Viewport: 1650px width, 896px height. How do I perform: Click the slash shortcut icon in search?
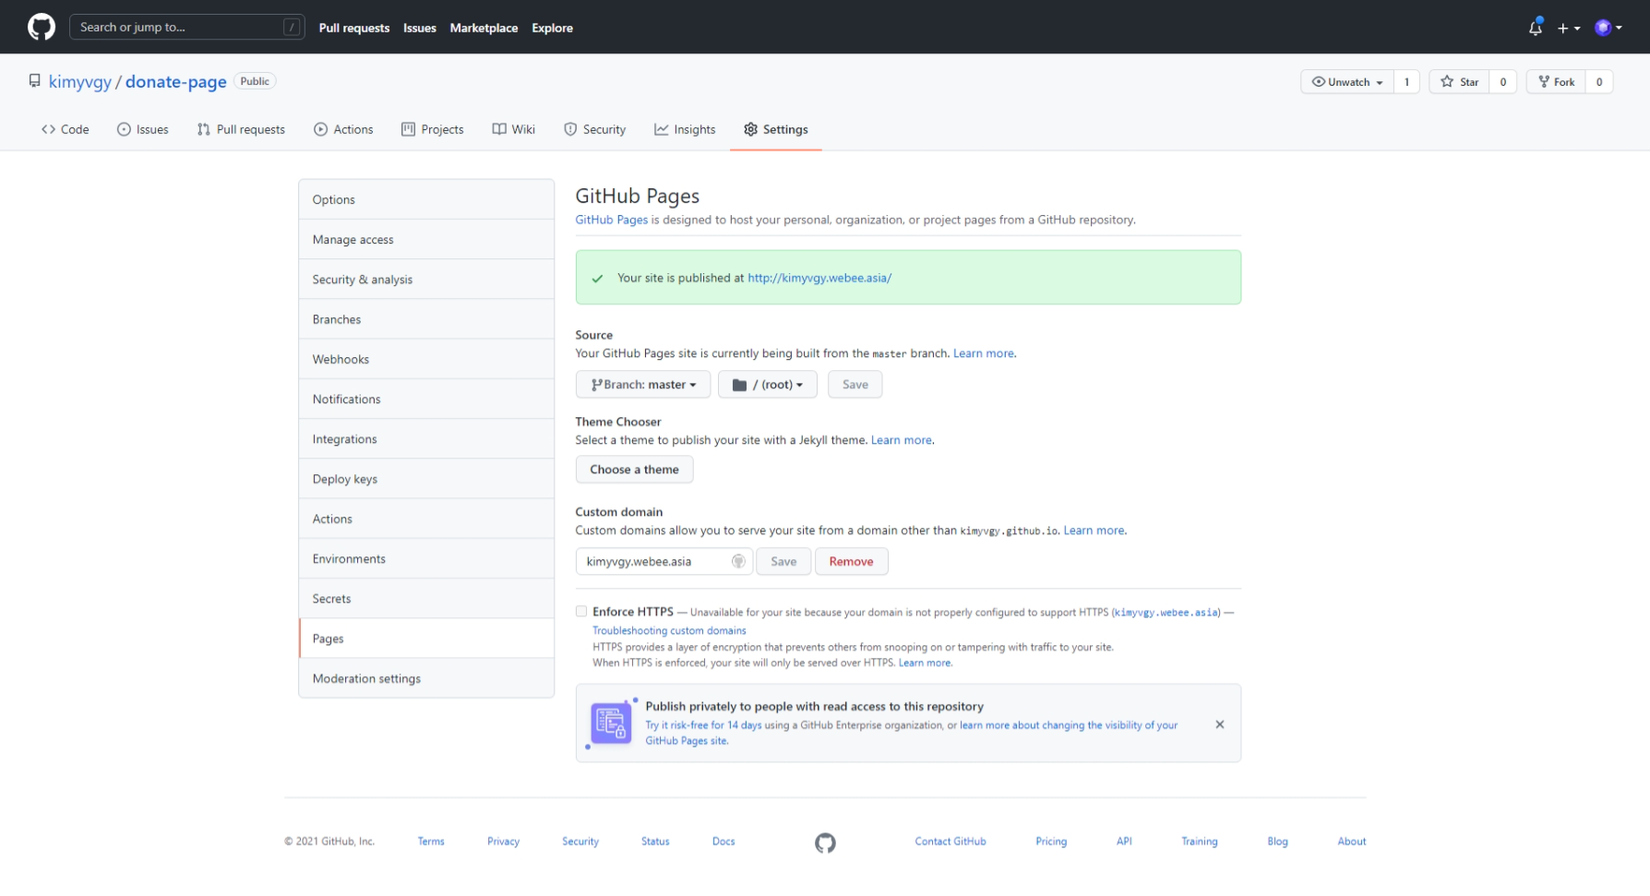292,27
